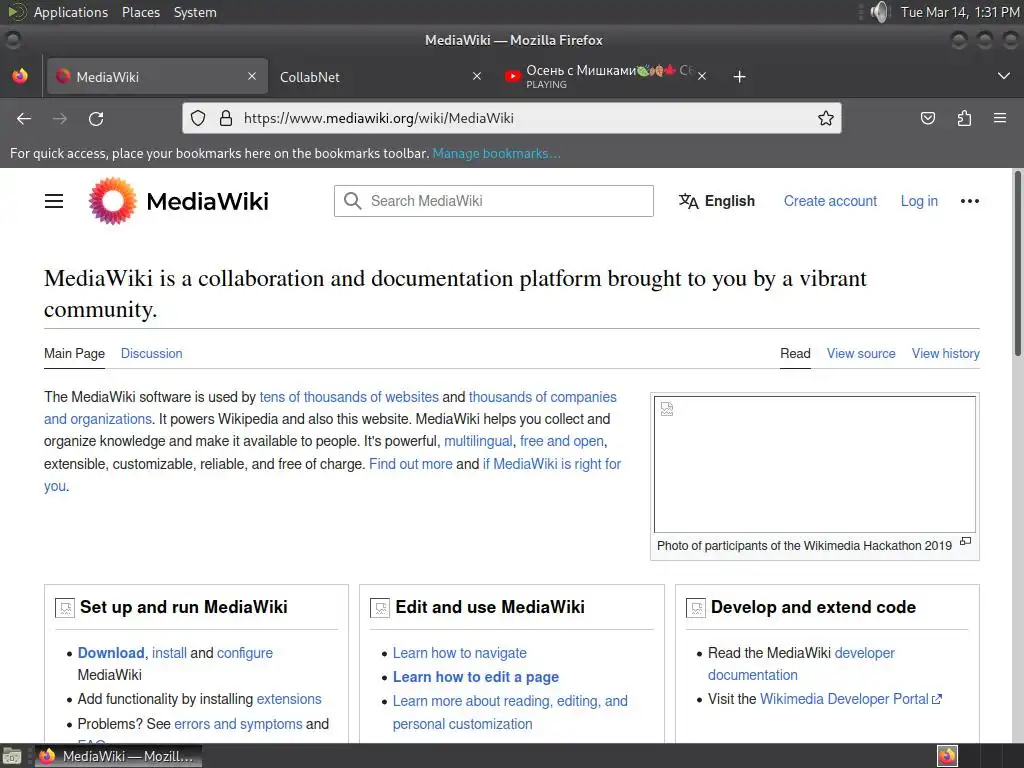Click icon beside Develop and extend code

[x=696, y=608]
